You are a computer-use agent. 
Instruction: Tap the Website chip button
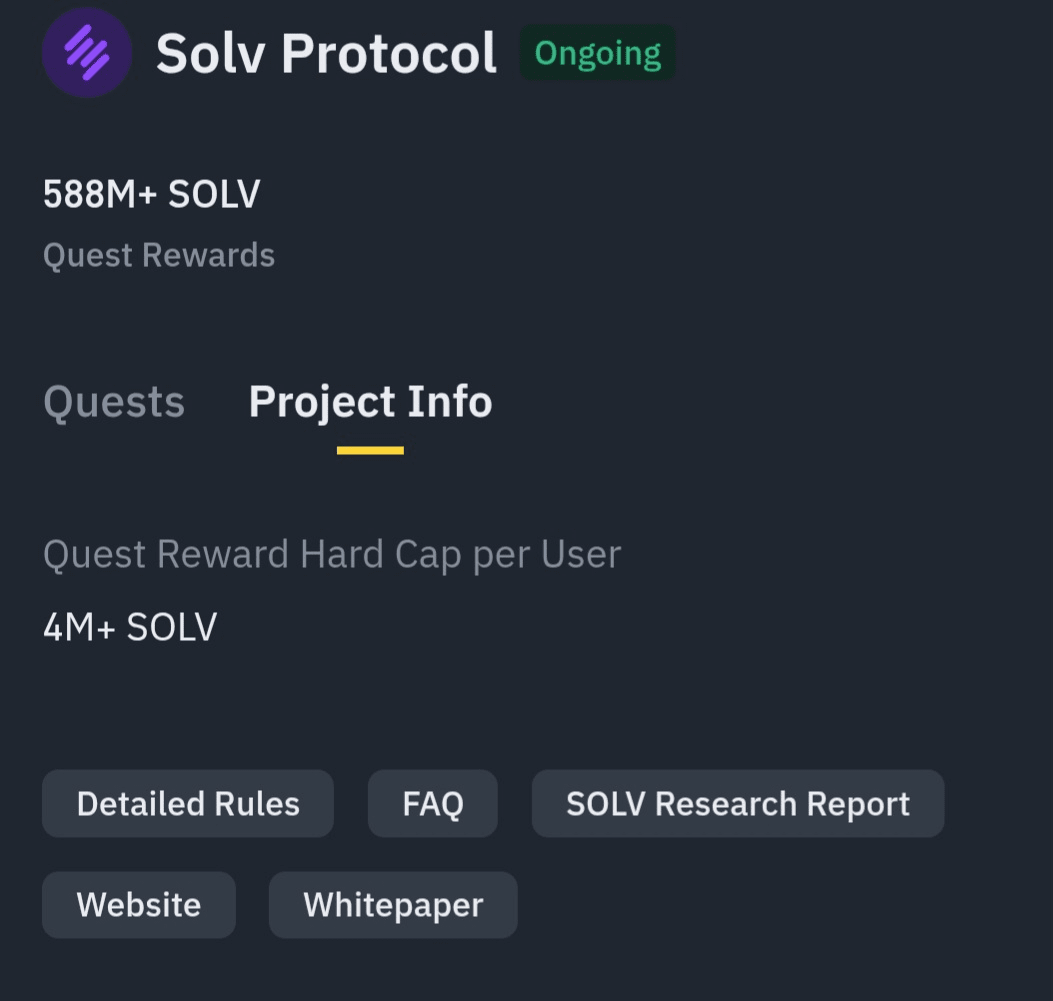coord(139,904)
